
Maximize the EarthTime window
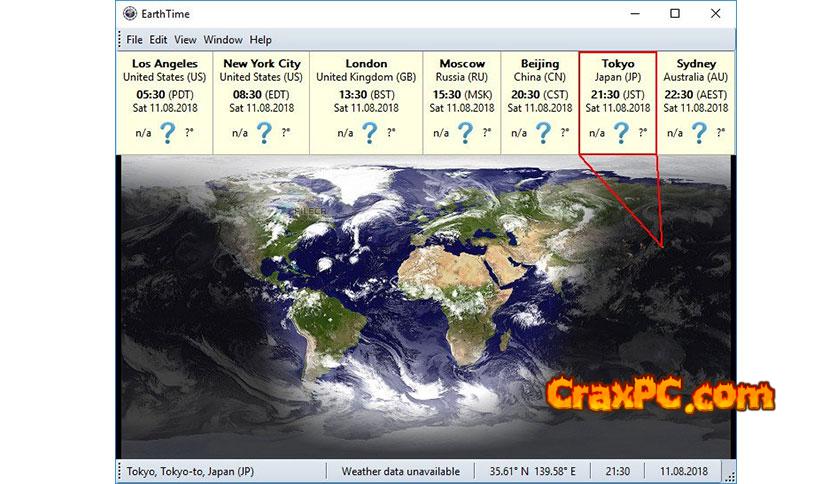point(675,14)
